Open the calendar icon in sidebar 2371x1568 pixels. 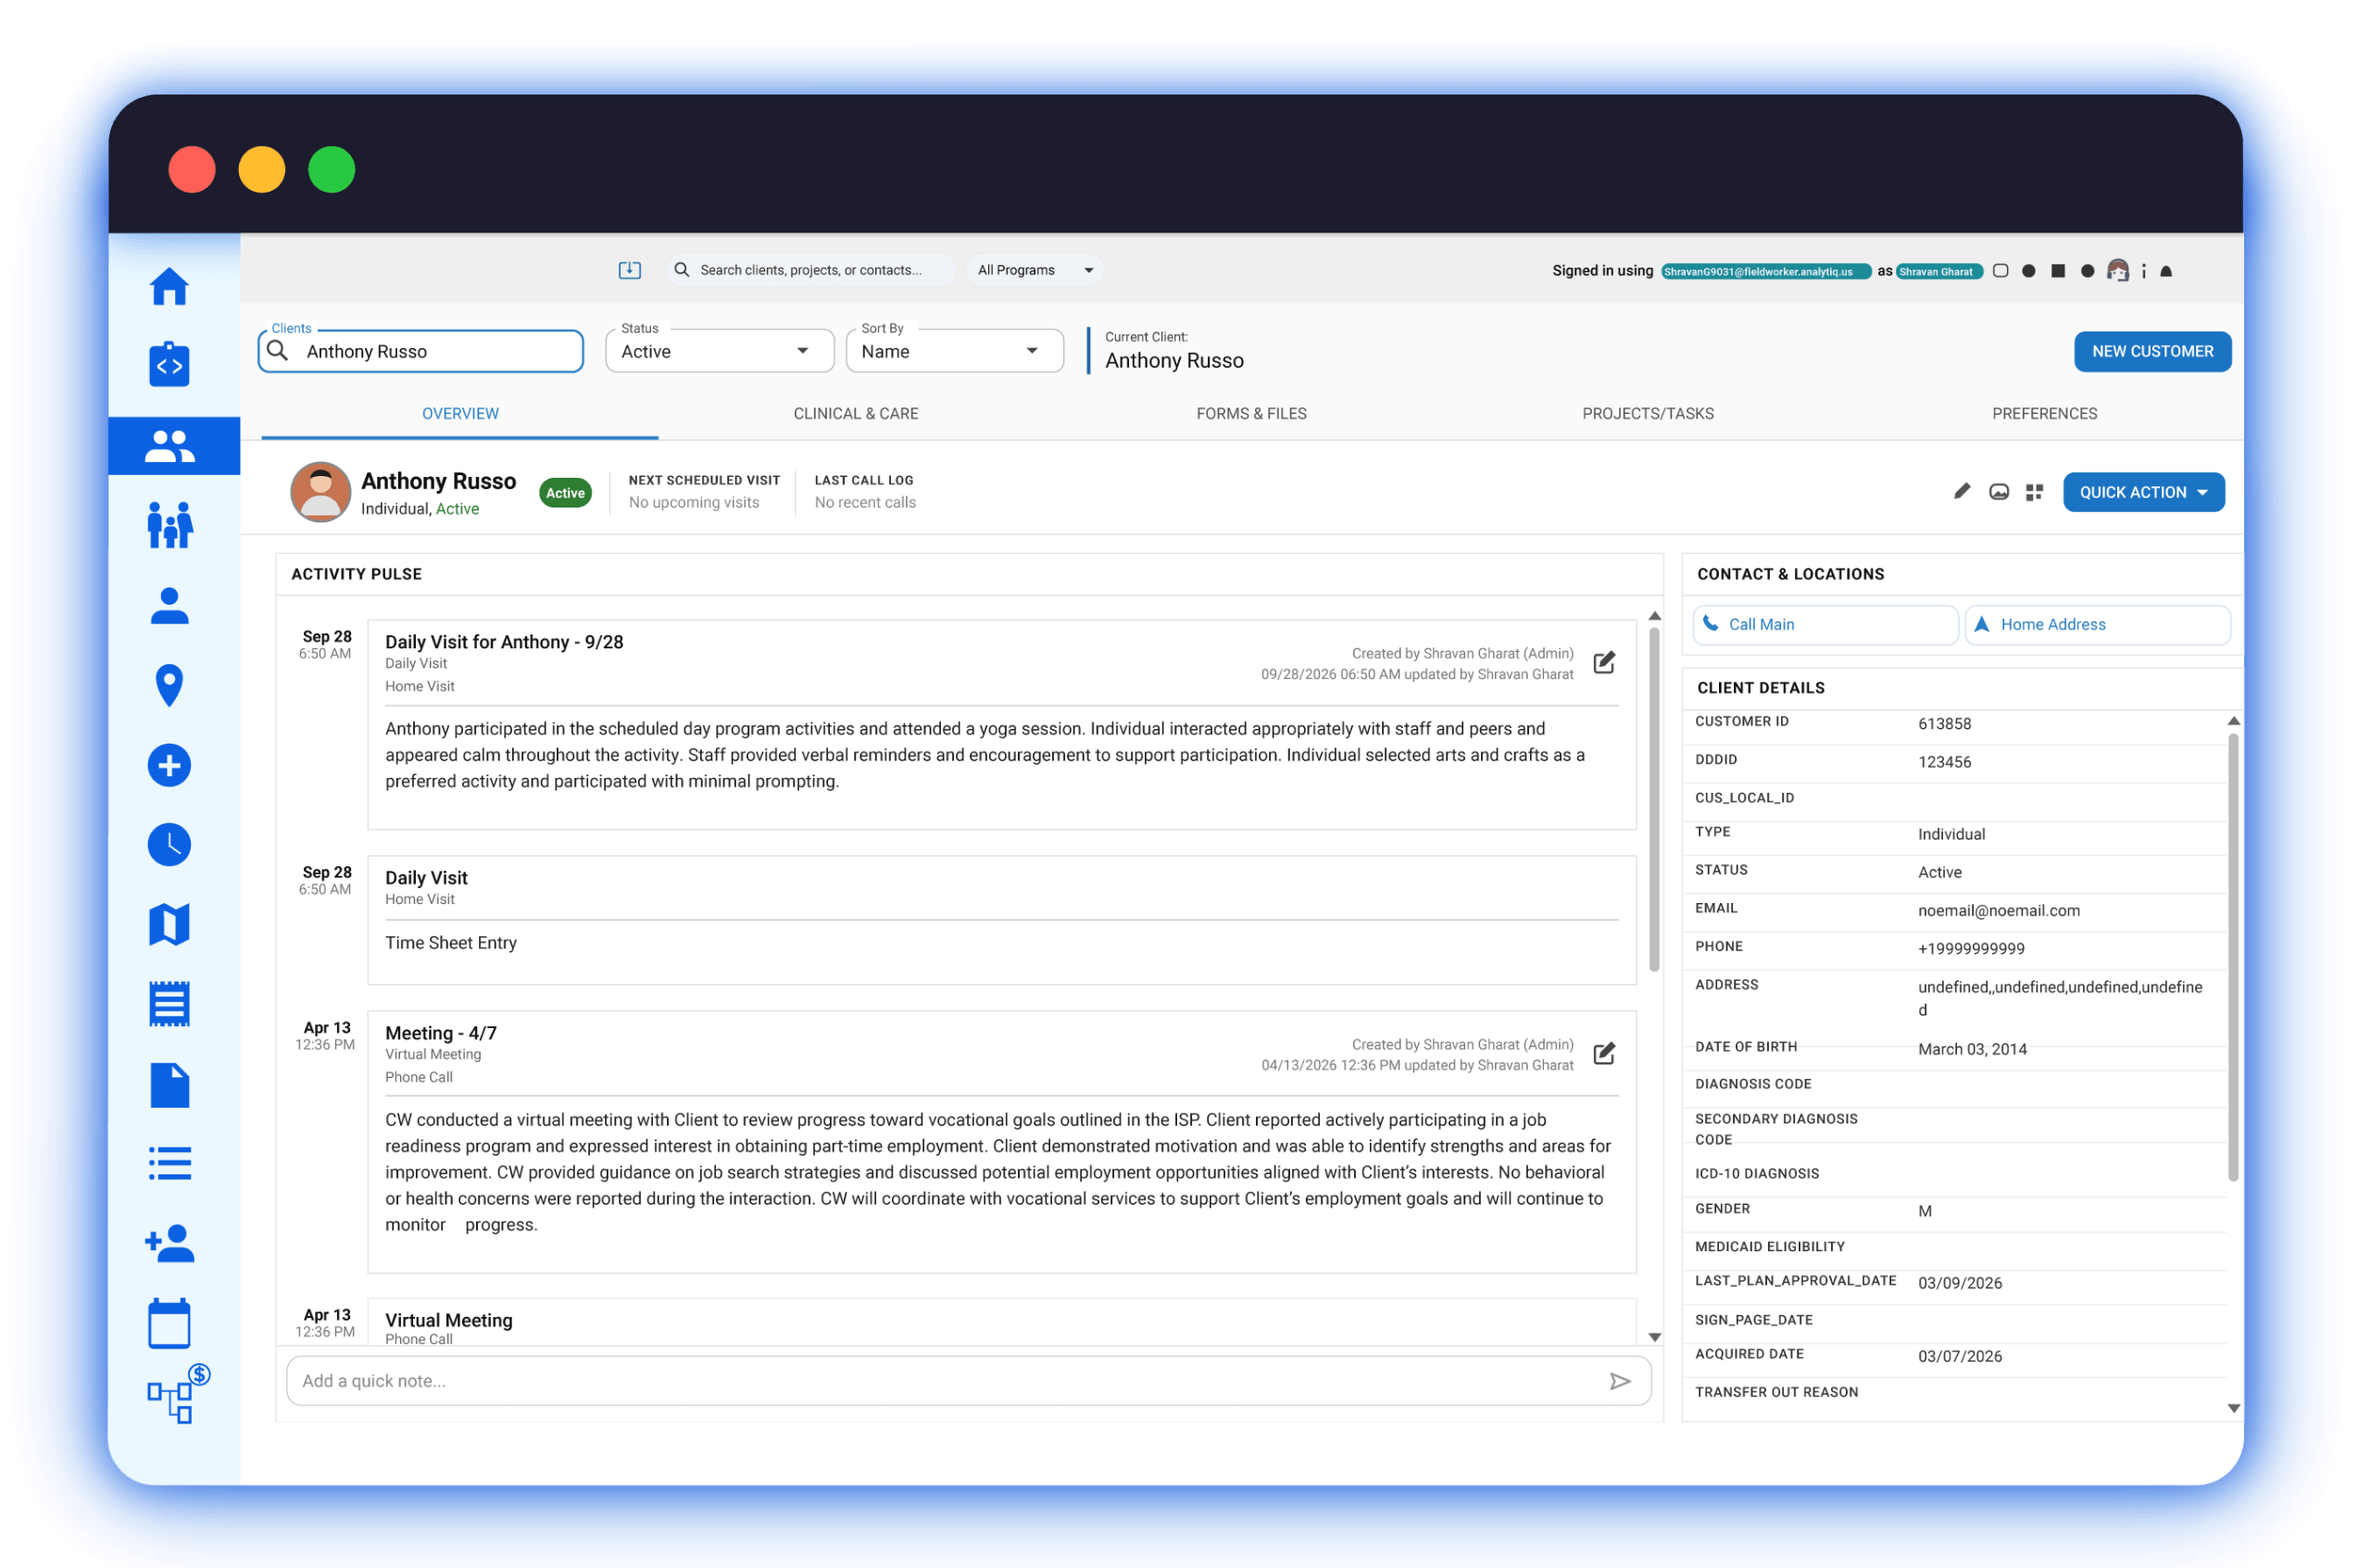(169, 1324)
